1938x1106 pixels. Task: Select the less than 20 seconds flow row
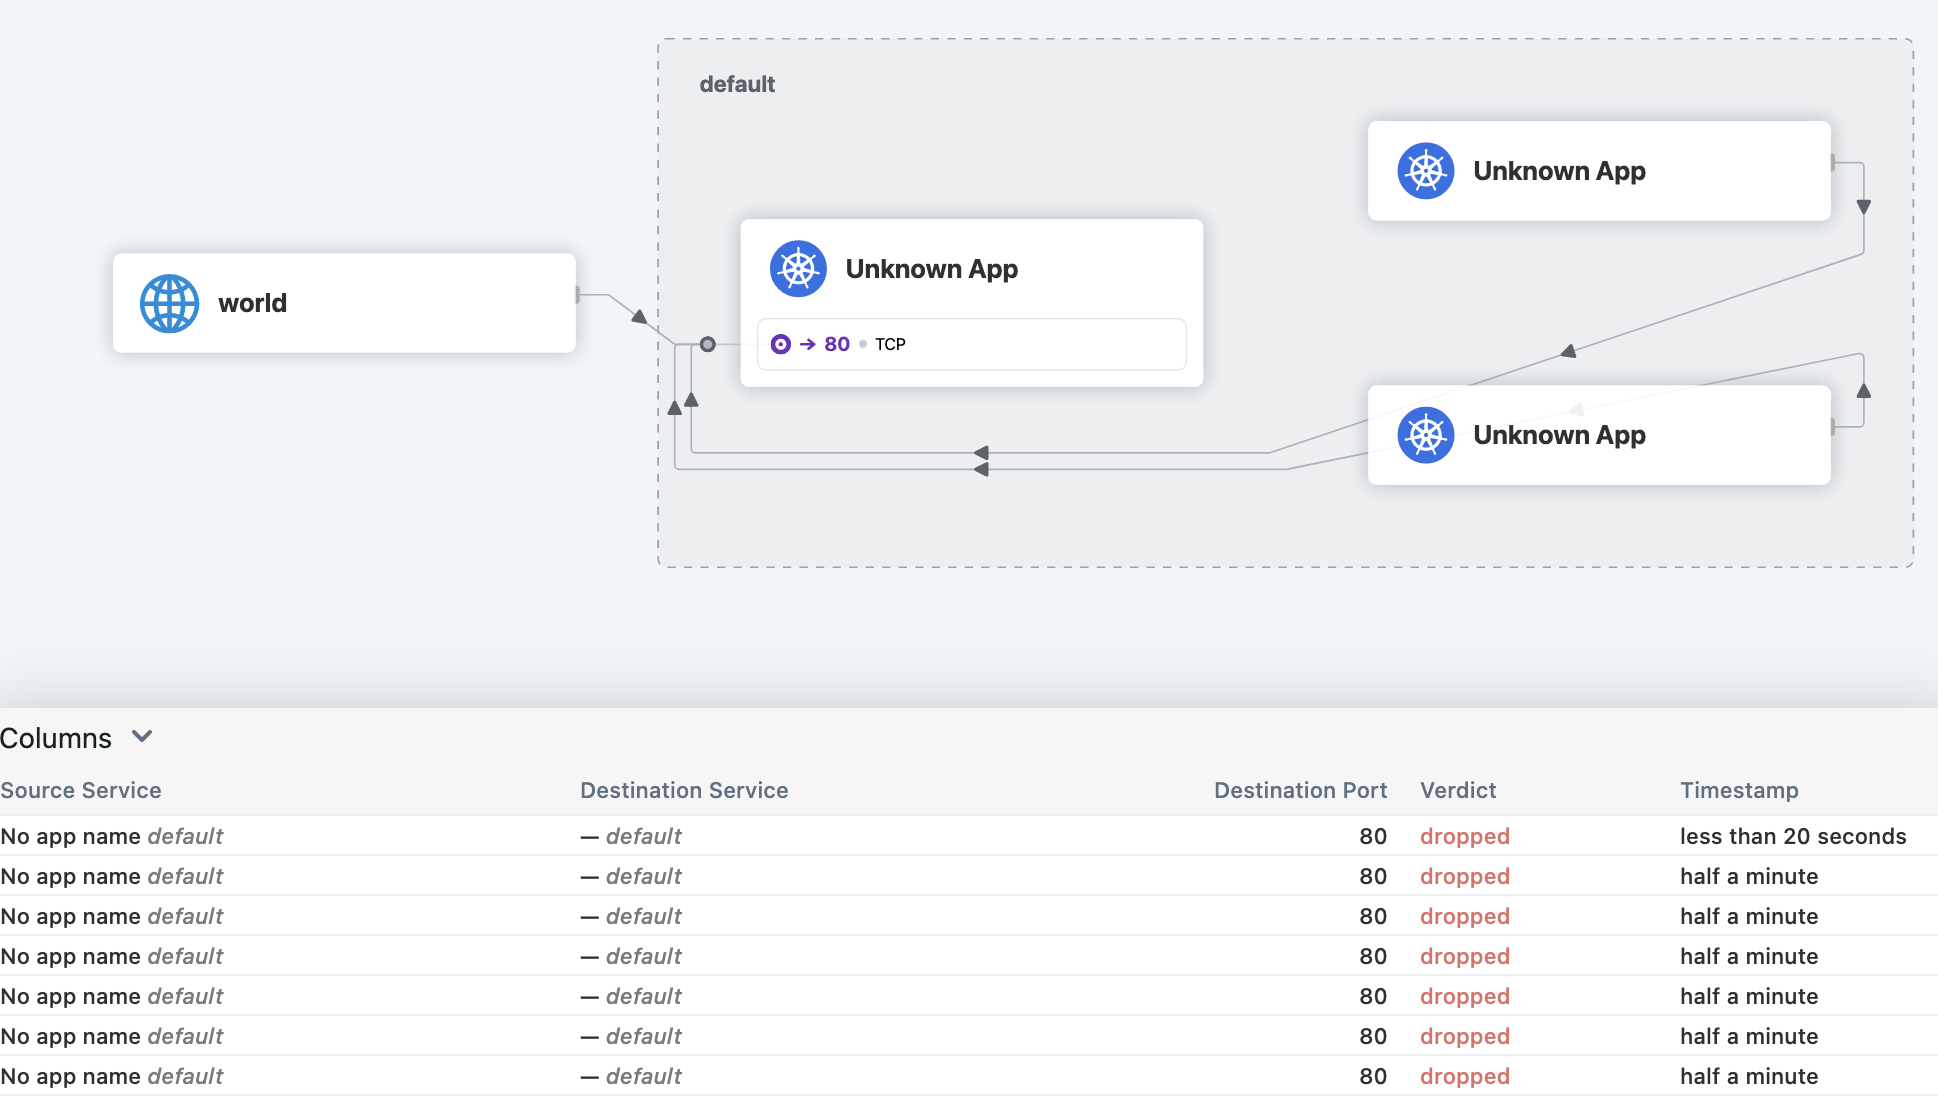coord(1792,836)
